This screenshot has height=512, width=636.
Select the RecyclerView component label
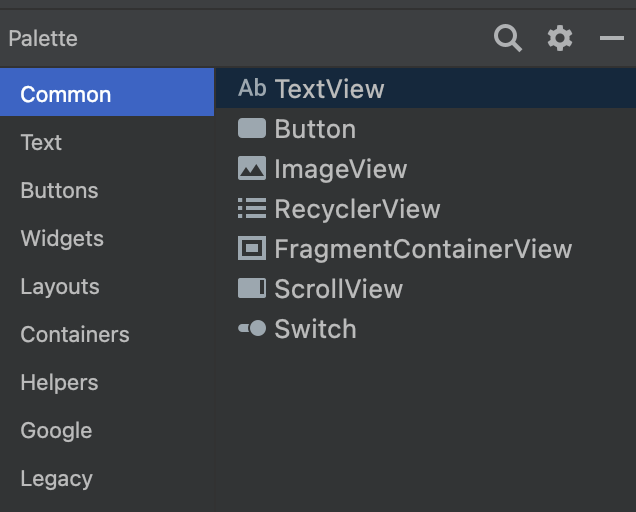tap(357, 209)
